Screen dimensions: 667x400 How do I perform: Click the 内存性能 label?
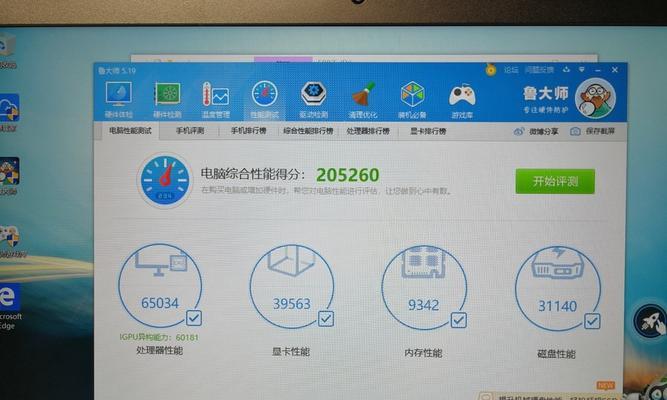(x=423, y=353)
